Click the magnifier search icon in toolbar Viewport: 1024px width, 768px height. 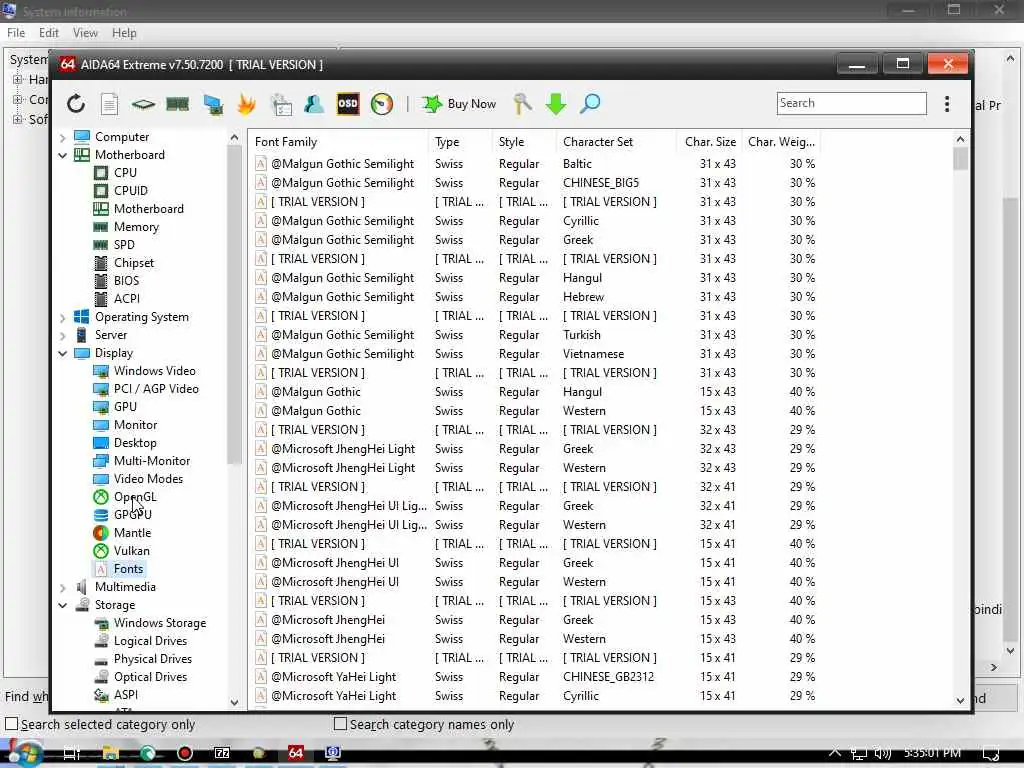[590, 104]
